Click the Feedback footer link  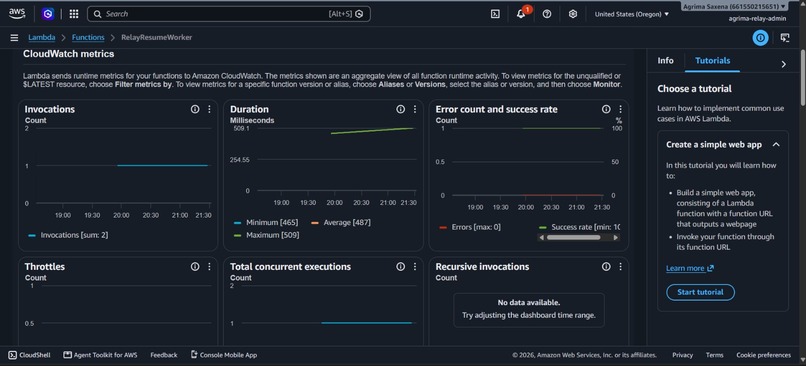pos(163,355)
